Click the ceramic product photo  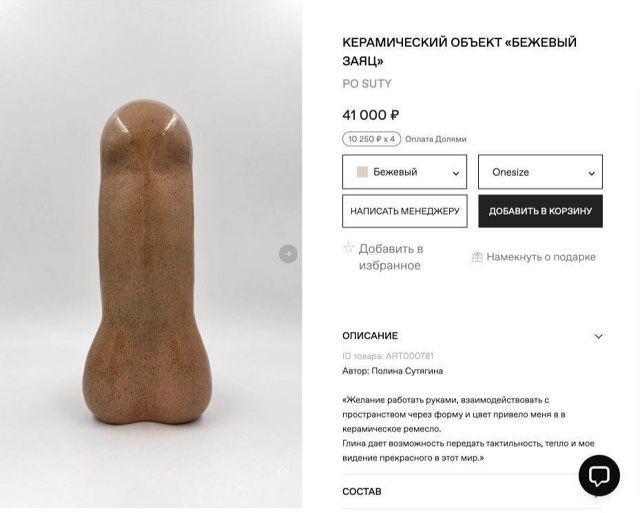click(x=147, y=261)
